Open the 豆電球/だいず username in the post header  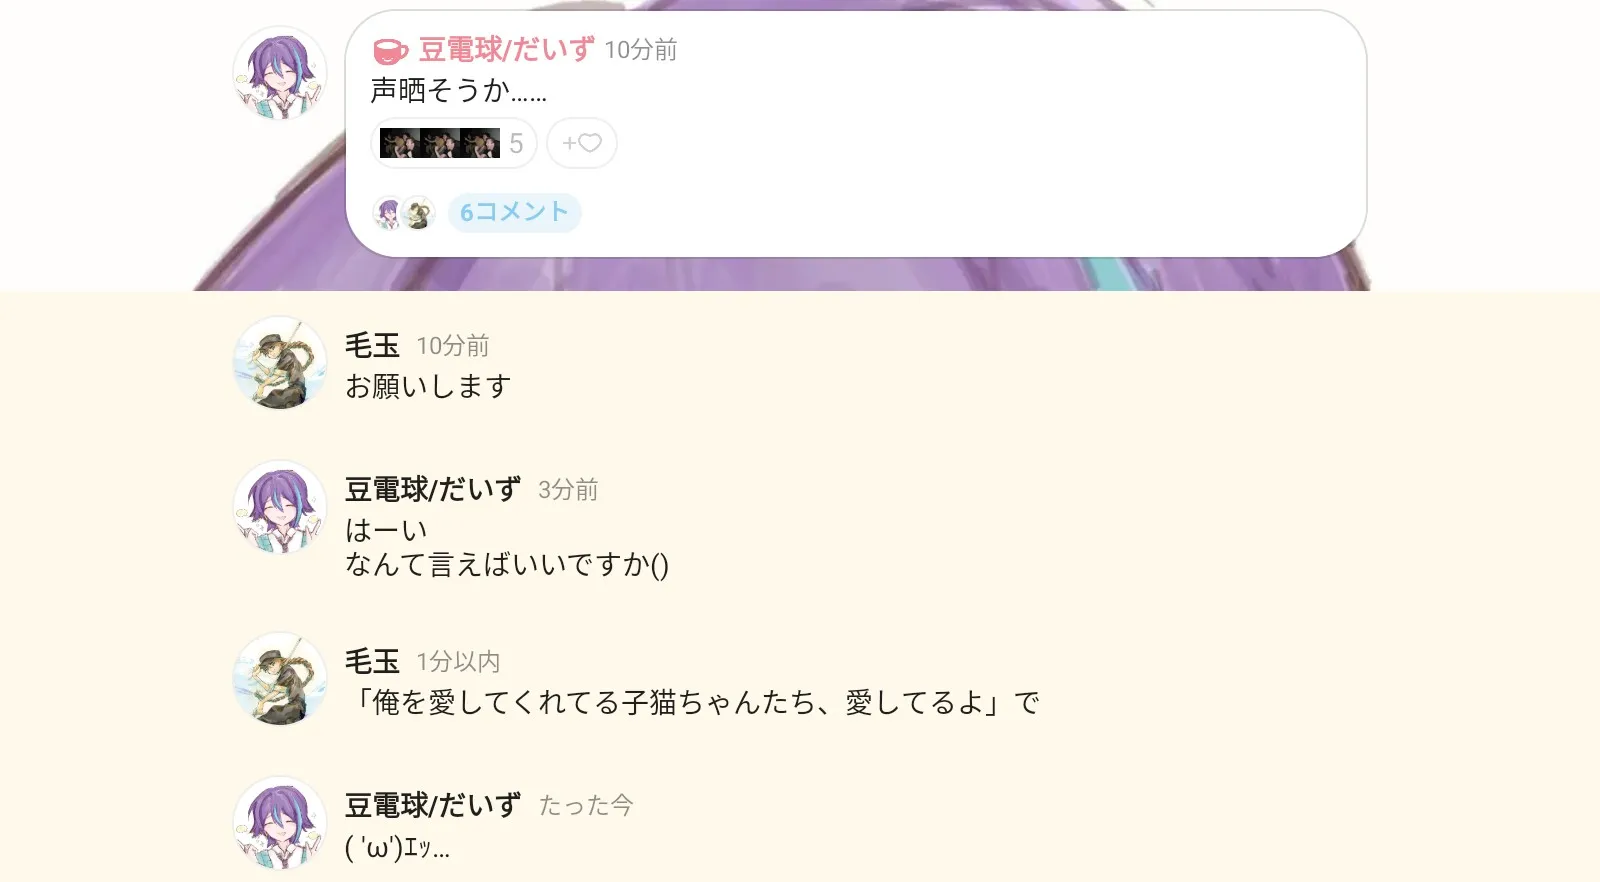click(506, 49)
